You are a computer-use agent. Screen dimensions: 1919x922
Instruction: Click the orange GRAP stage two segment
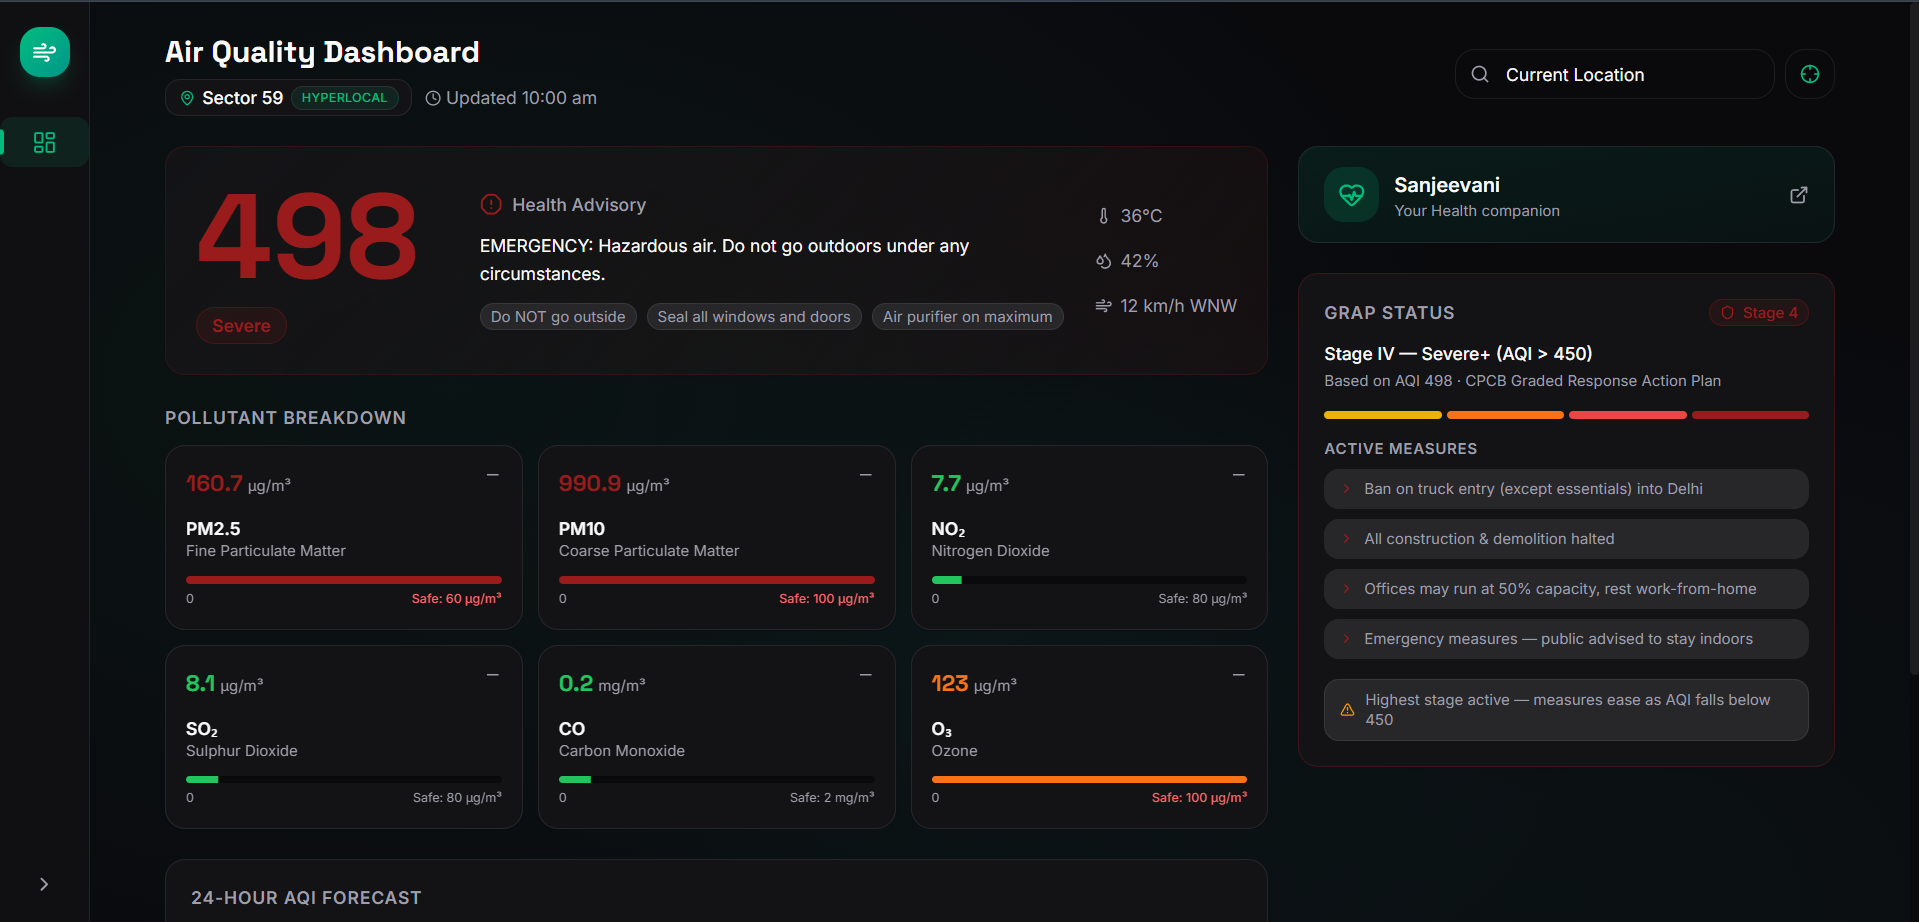pos(1505,415)
